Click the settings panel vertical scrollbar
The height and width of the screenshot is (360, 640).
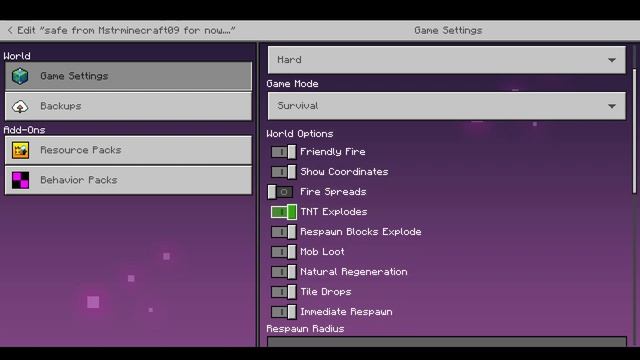click(x=634, y=131)
